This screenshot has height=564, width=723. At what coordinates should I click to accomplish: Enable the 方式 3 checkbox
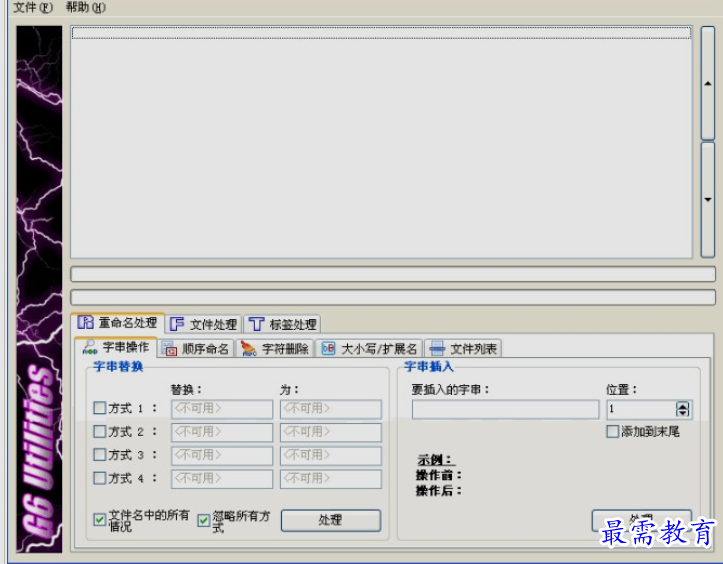point(100,455)
